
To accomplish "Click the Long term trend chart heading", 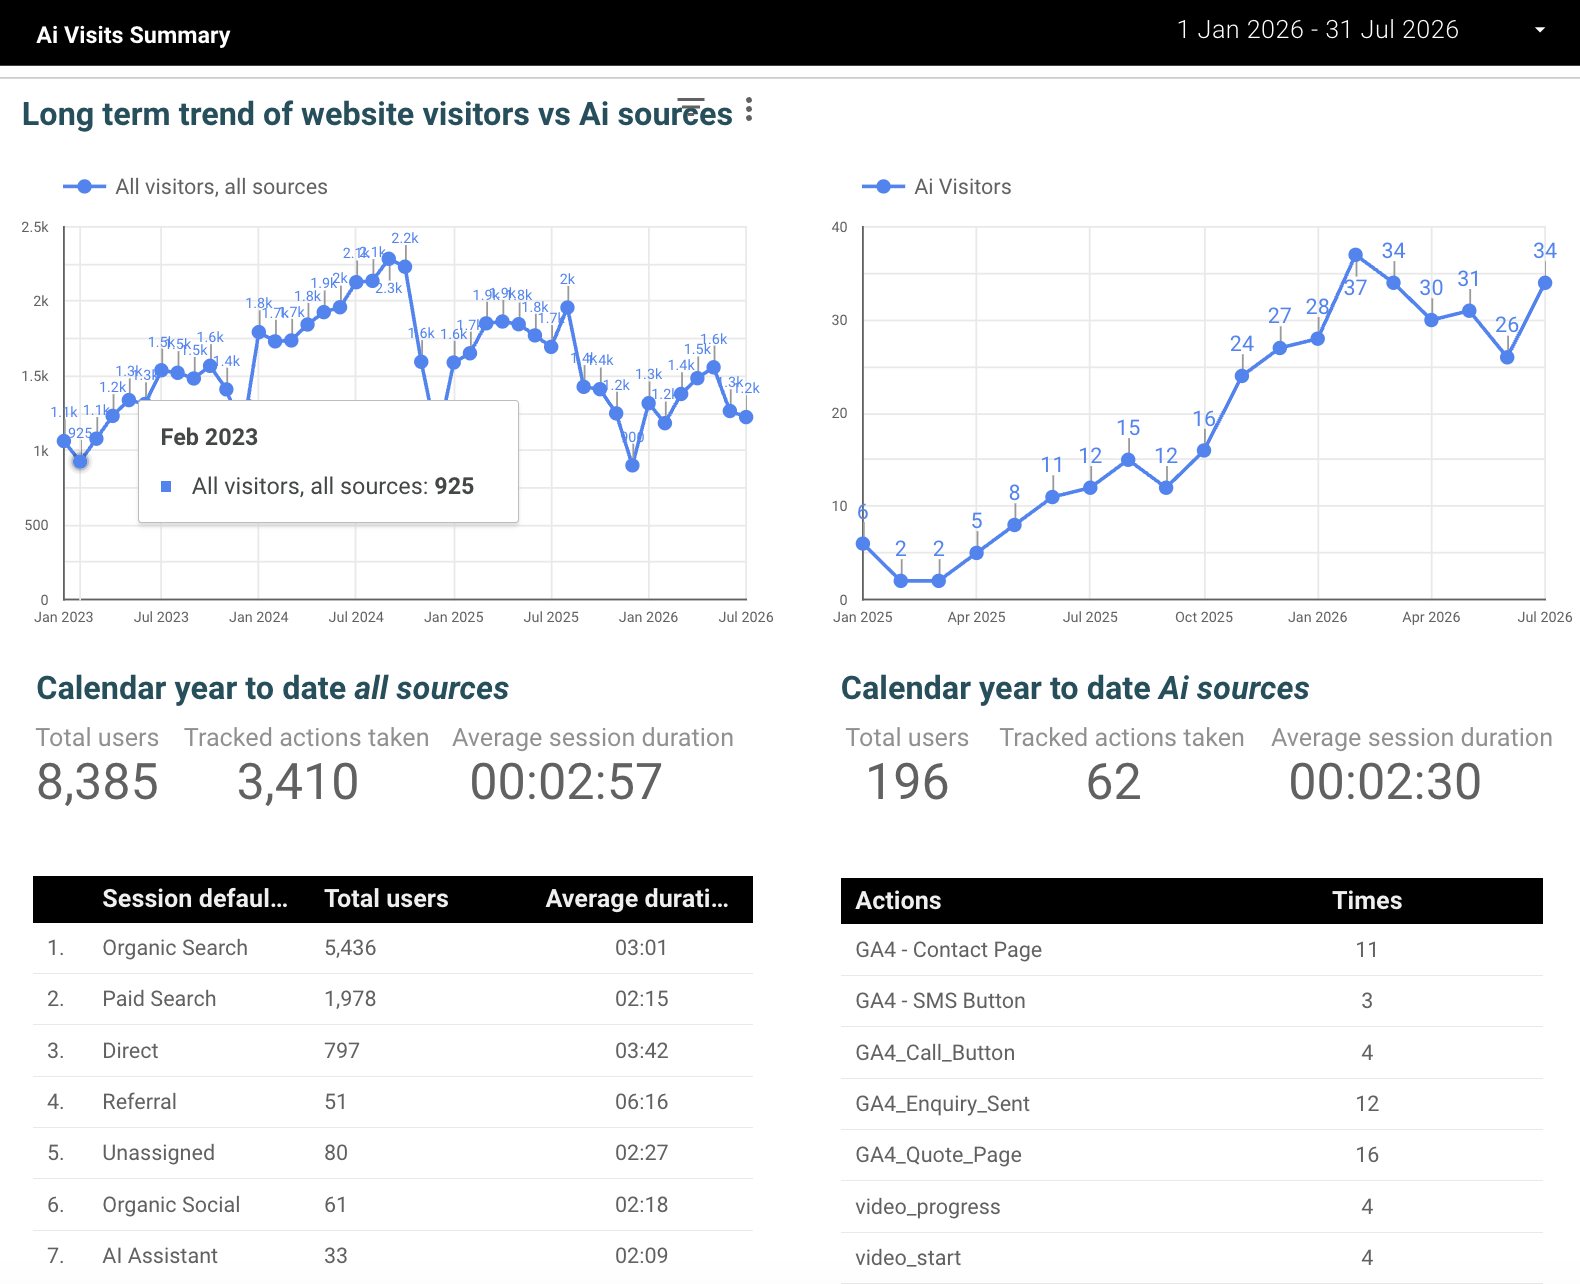I will point(377,114).
